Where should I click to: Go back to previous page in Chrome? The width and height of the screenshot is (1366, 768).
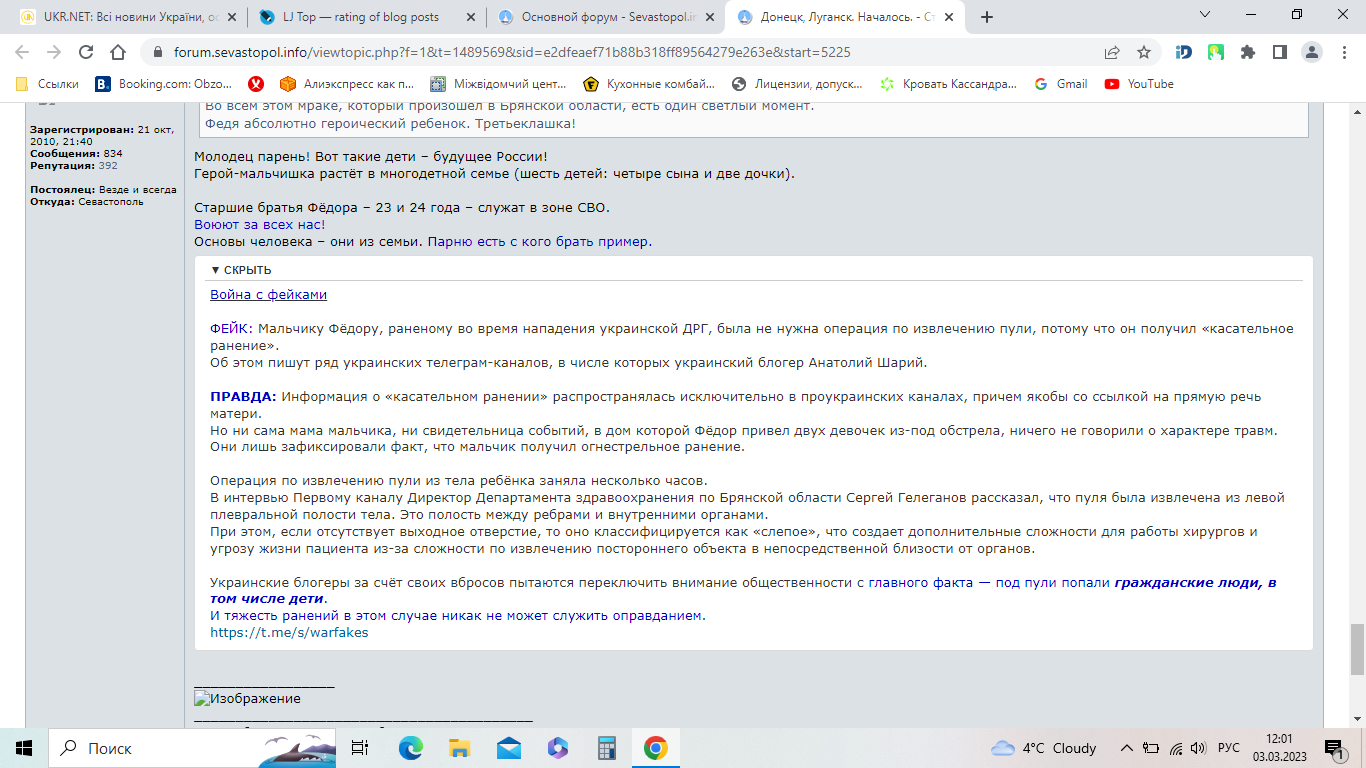(22, 52)
